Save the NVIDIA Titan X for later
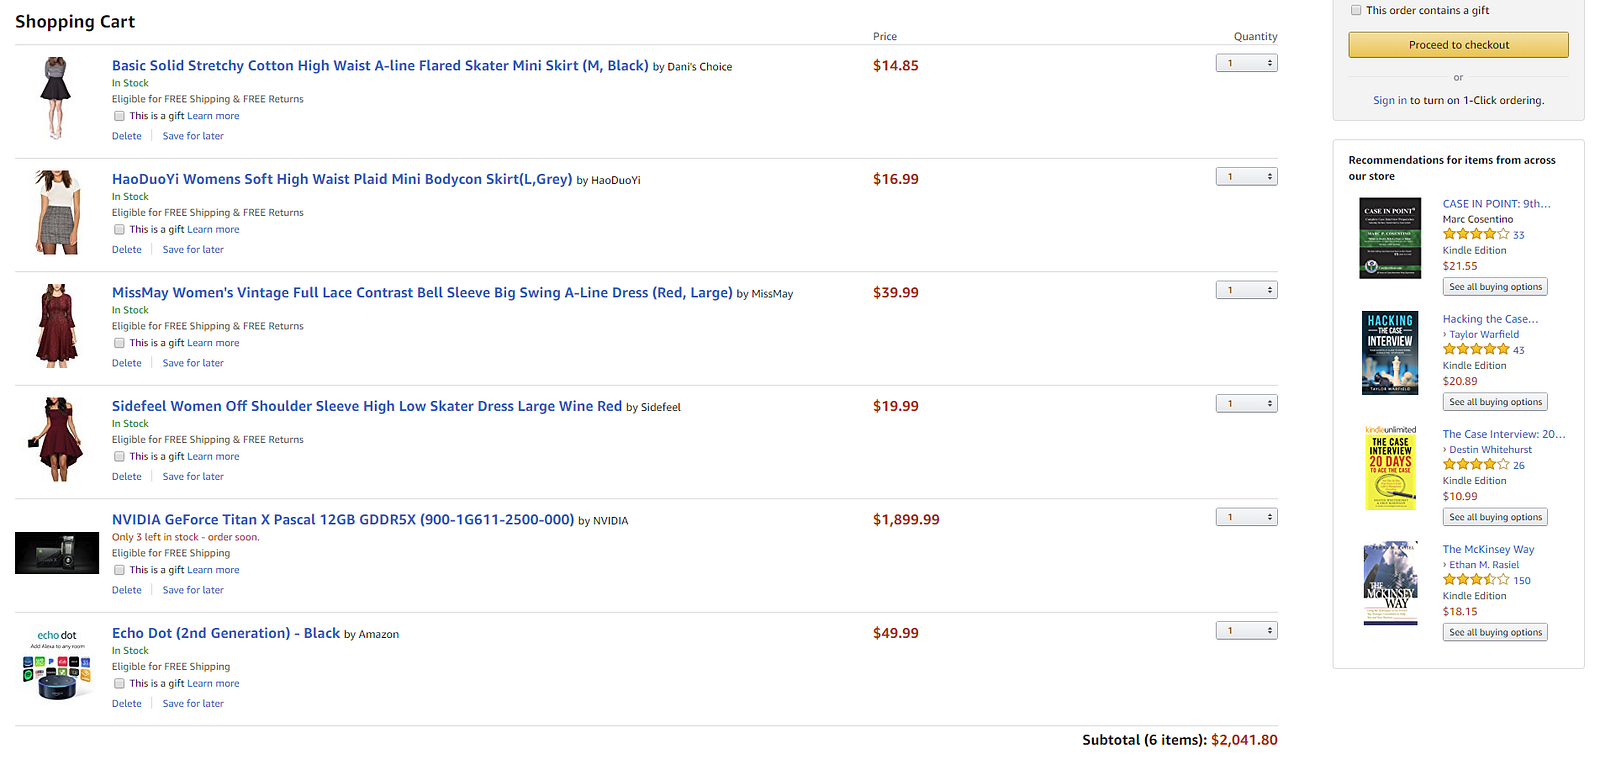The width and height of the screenshot is (1600, 763). point(193,590)
